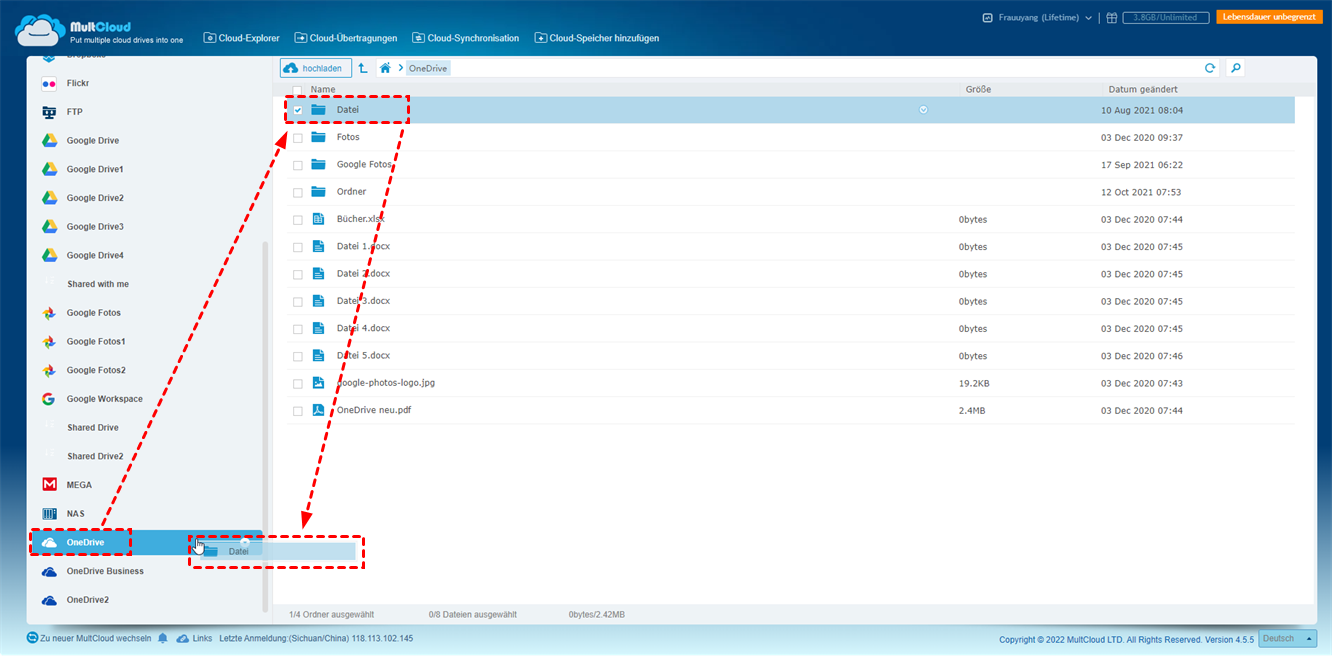The height and width of the screenshot is (656, 1332).
Task: Click the MultCloud logo
Action: (x=100, y=32)
